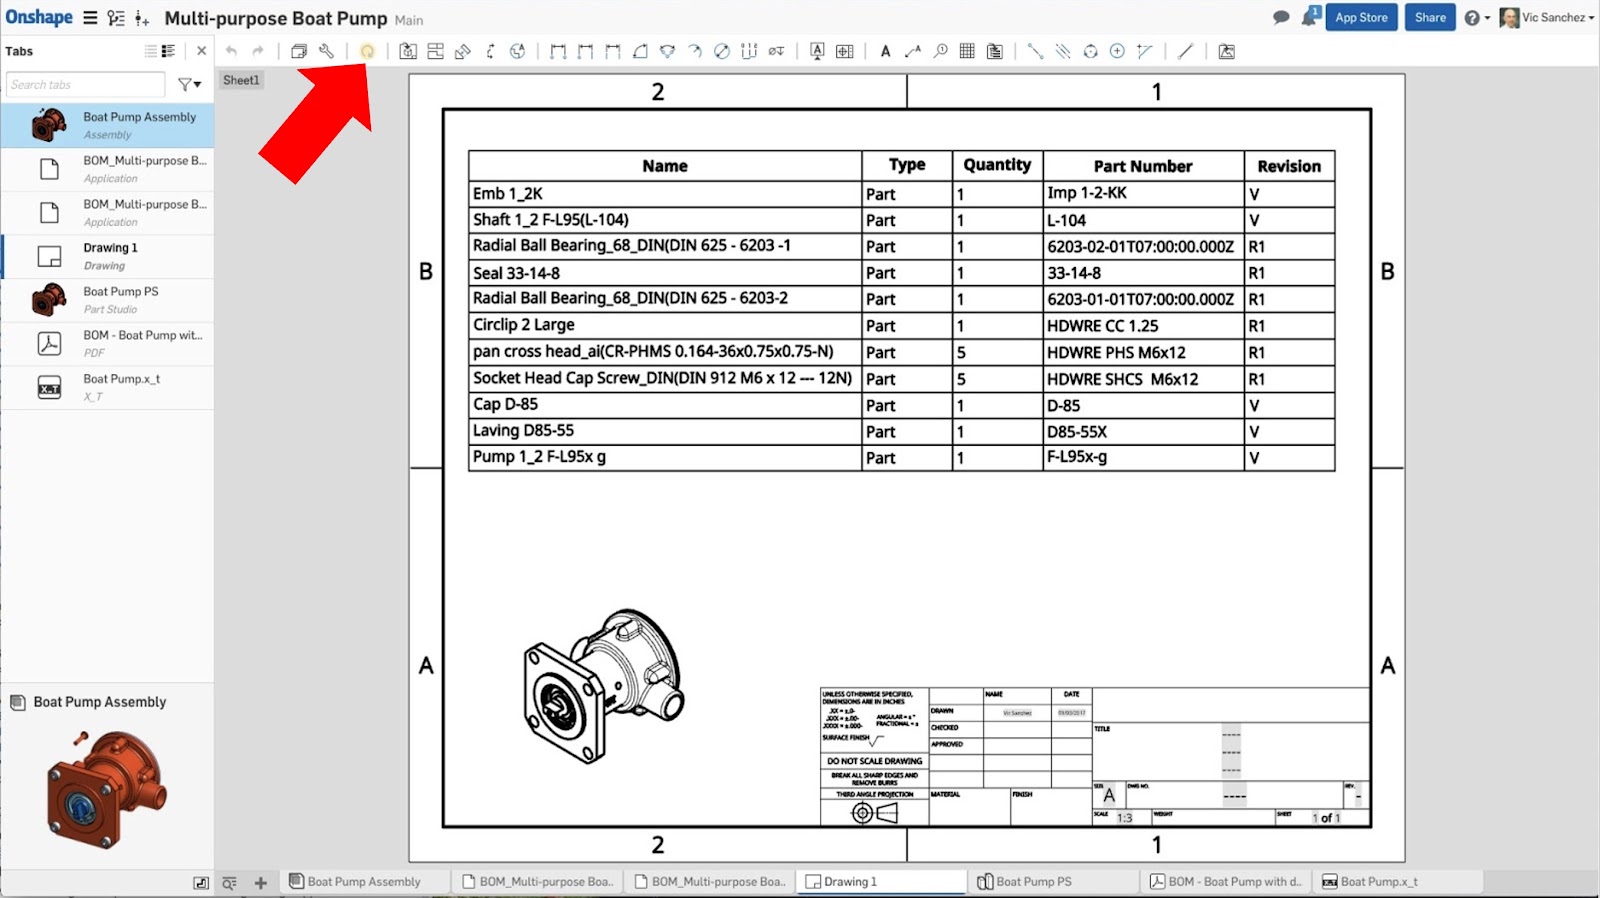1600x898 pixels.
Task: Focus the Search tabs field
Action: click(85, 85)
